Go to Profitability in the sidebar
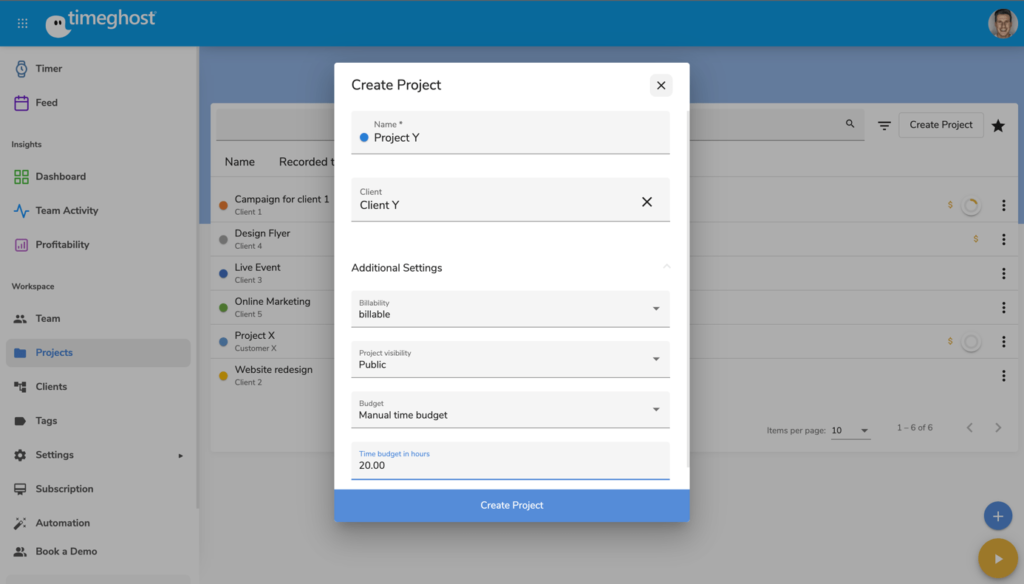The width and height of the screenshot is (1024, 584). coord(62,245)
